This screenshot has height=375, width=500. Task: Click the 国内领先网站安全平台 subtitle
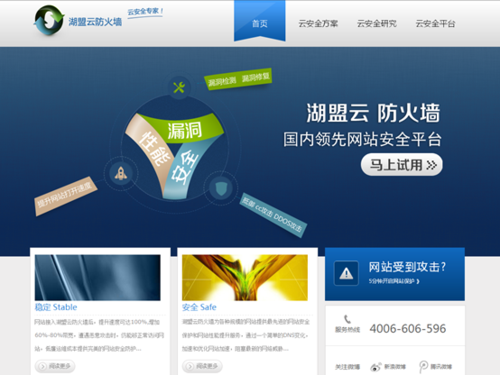362,139
